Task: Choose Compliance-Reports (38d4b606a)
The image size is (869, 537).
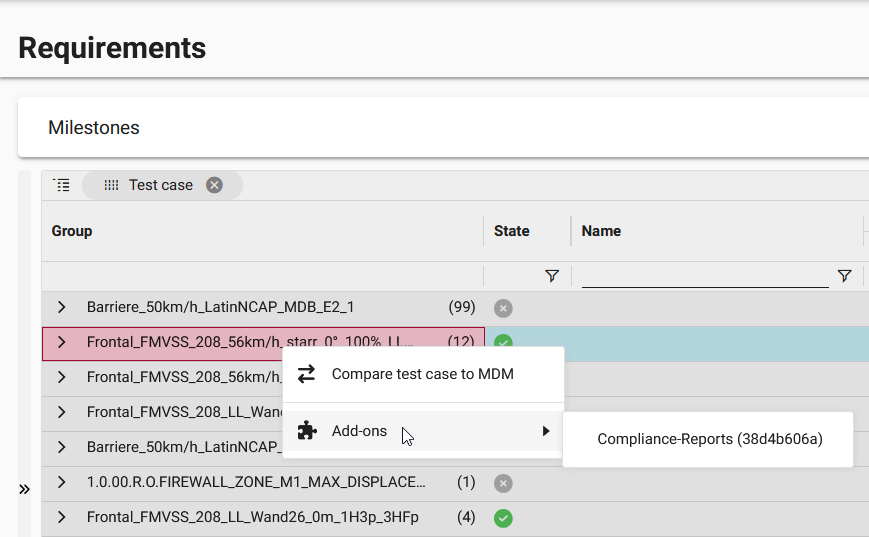Action: click(709, 439)
